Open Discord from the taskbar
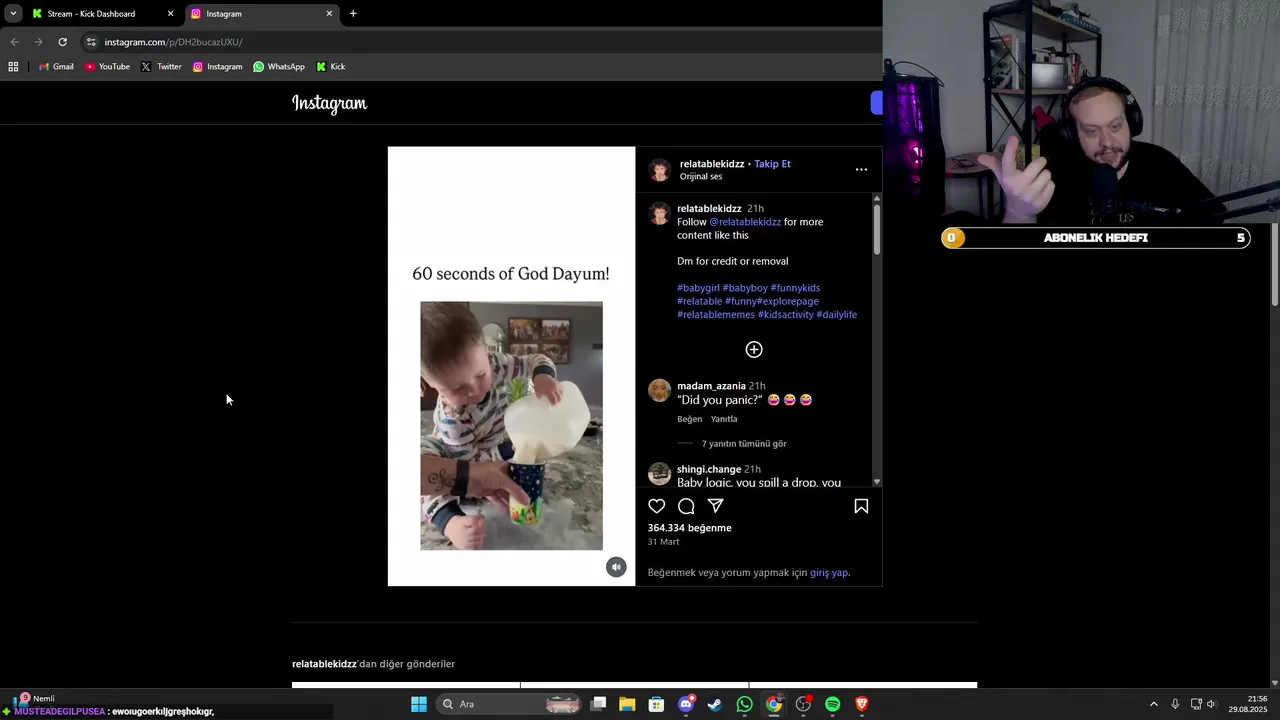1280x720 pixels. pyautogui.click(x=686, y=704)
